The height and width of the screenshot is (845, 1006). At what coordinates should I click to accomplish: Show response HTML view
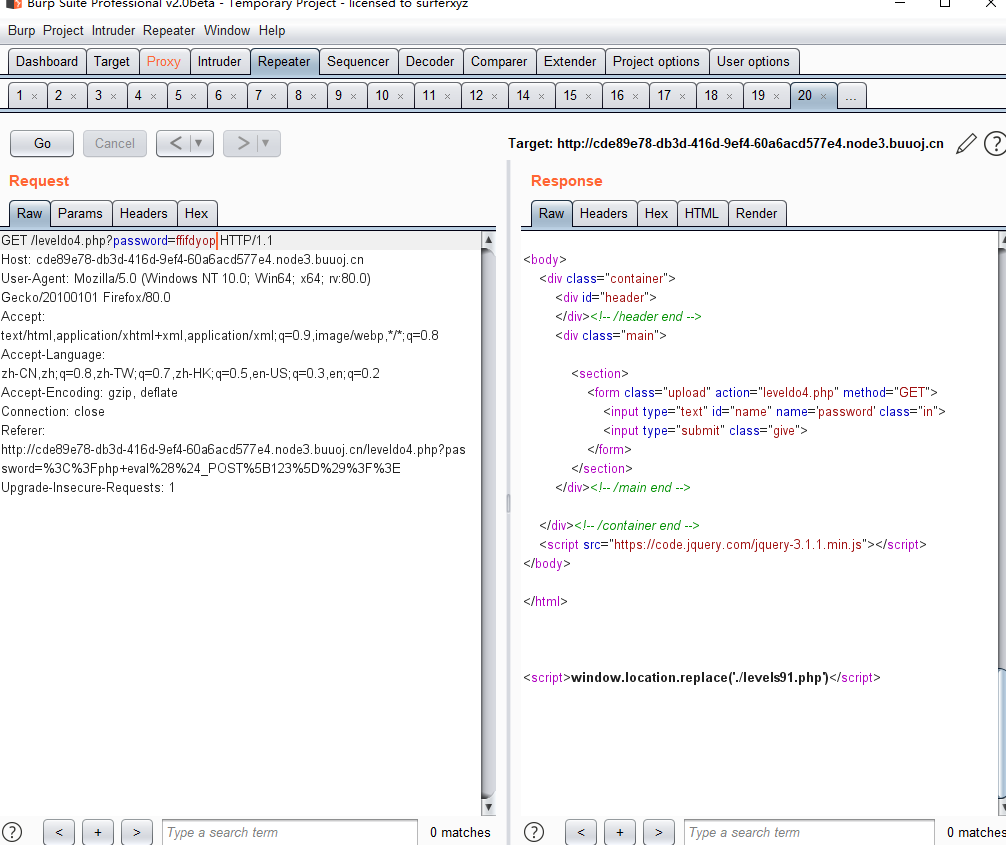pyautogui.click(x=701, y=214)
